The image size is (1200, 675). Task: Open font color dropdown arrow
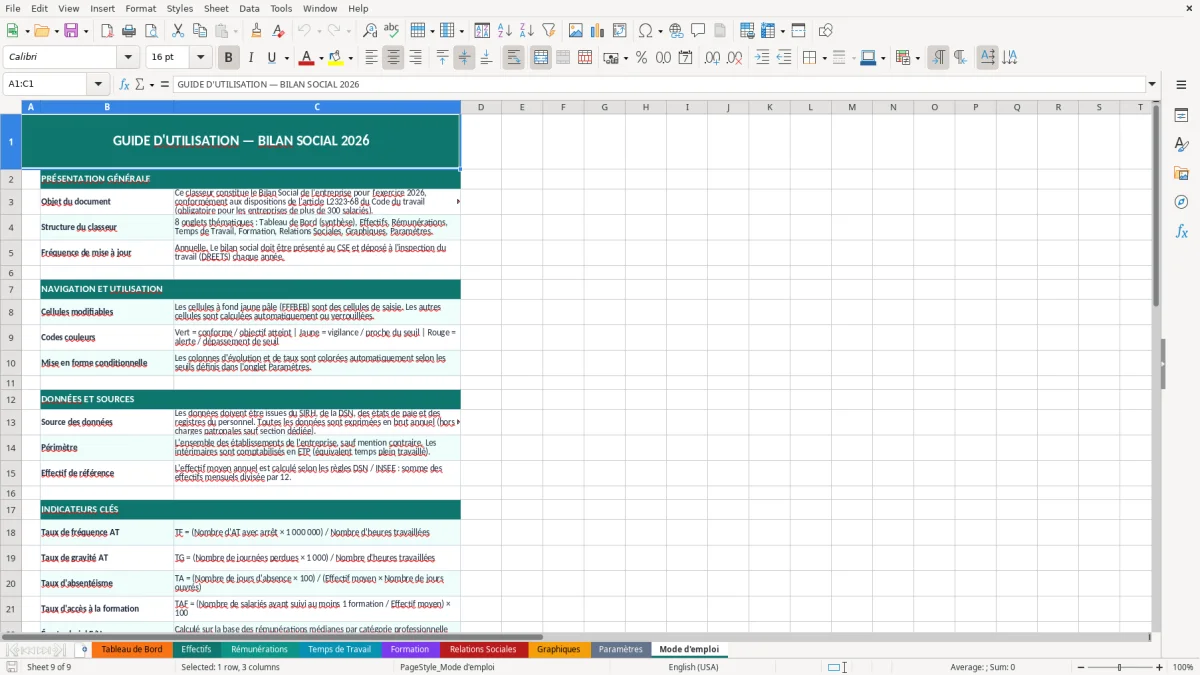[x=321, y=58]
